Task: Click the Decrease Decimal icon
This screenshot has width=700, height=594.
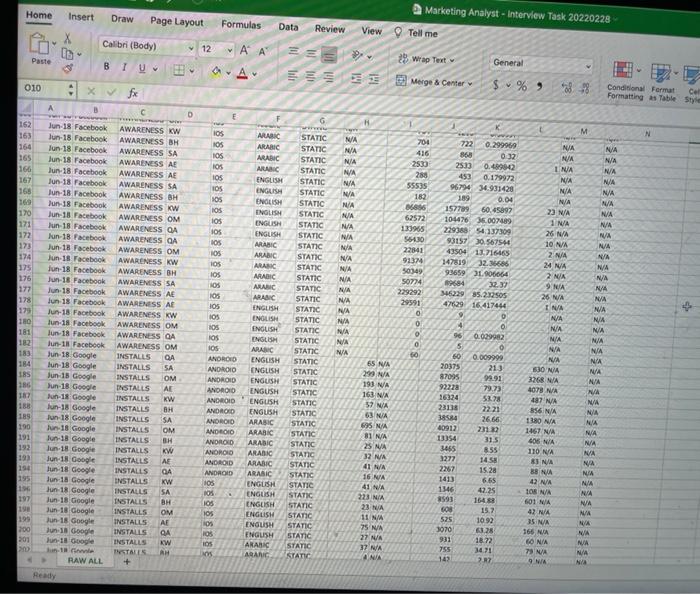Action: pyautogui.click(x=585, y=89)
